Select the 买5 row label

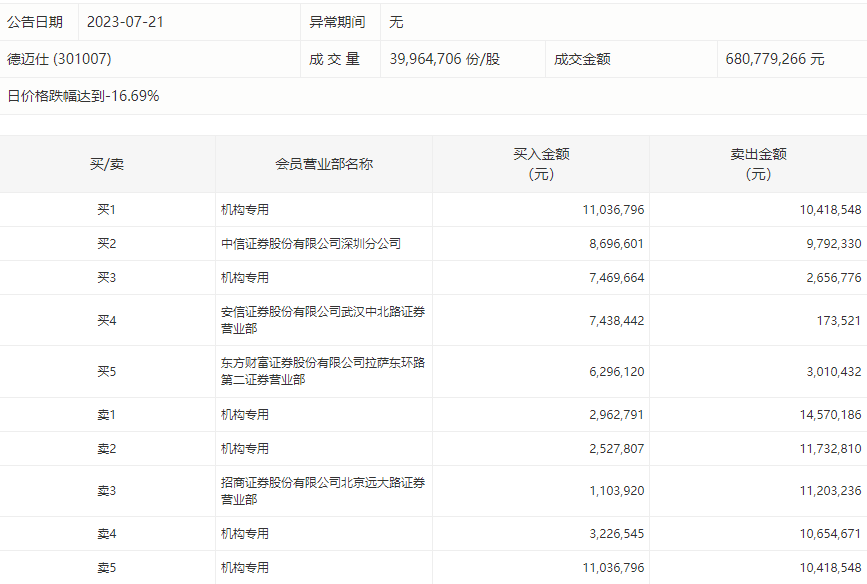click(107, 372)
